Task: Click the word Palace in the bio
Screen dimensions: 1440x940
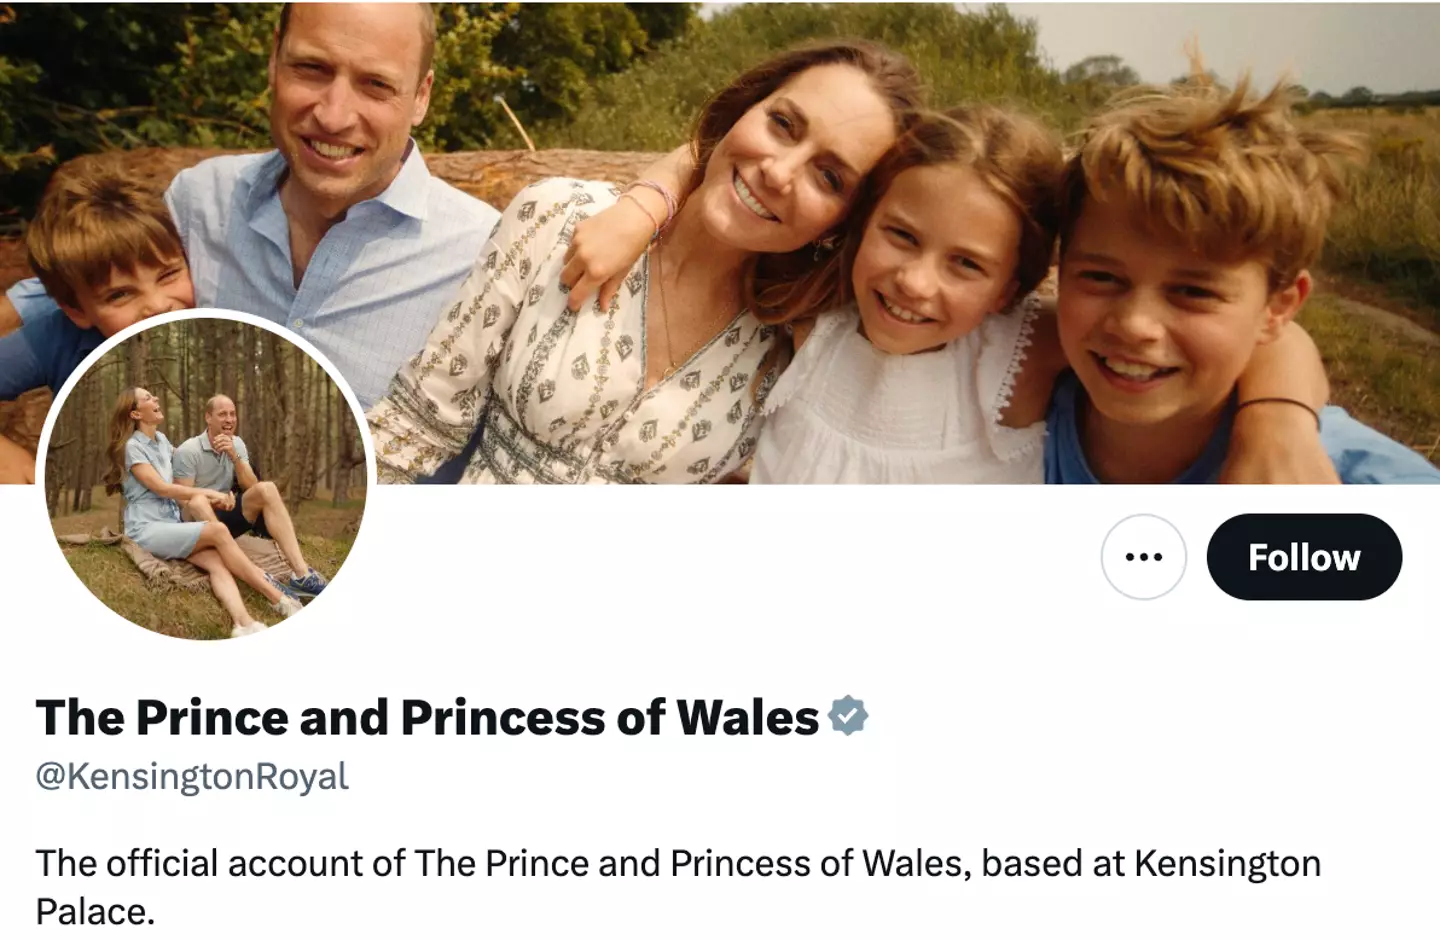Action: (x=94, y=911)
